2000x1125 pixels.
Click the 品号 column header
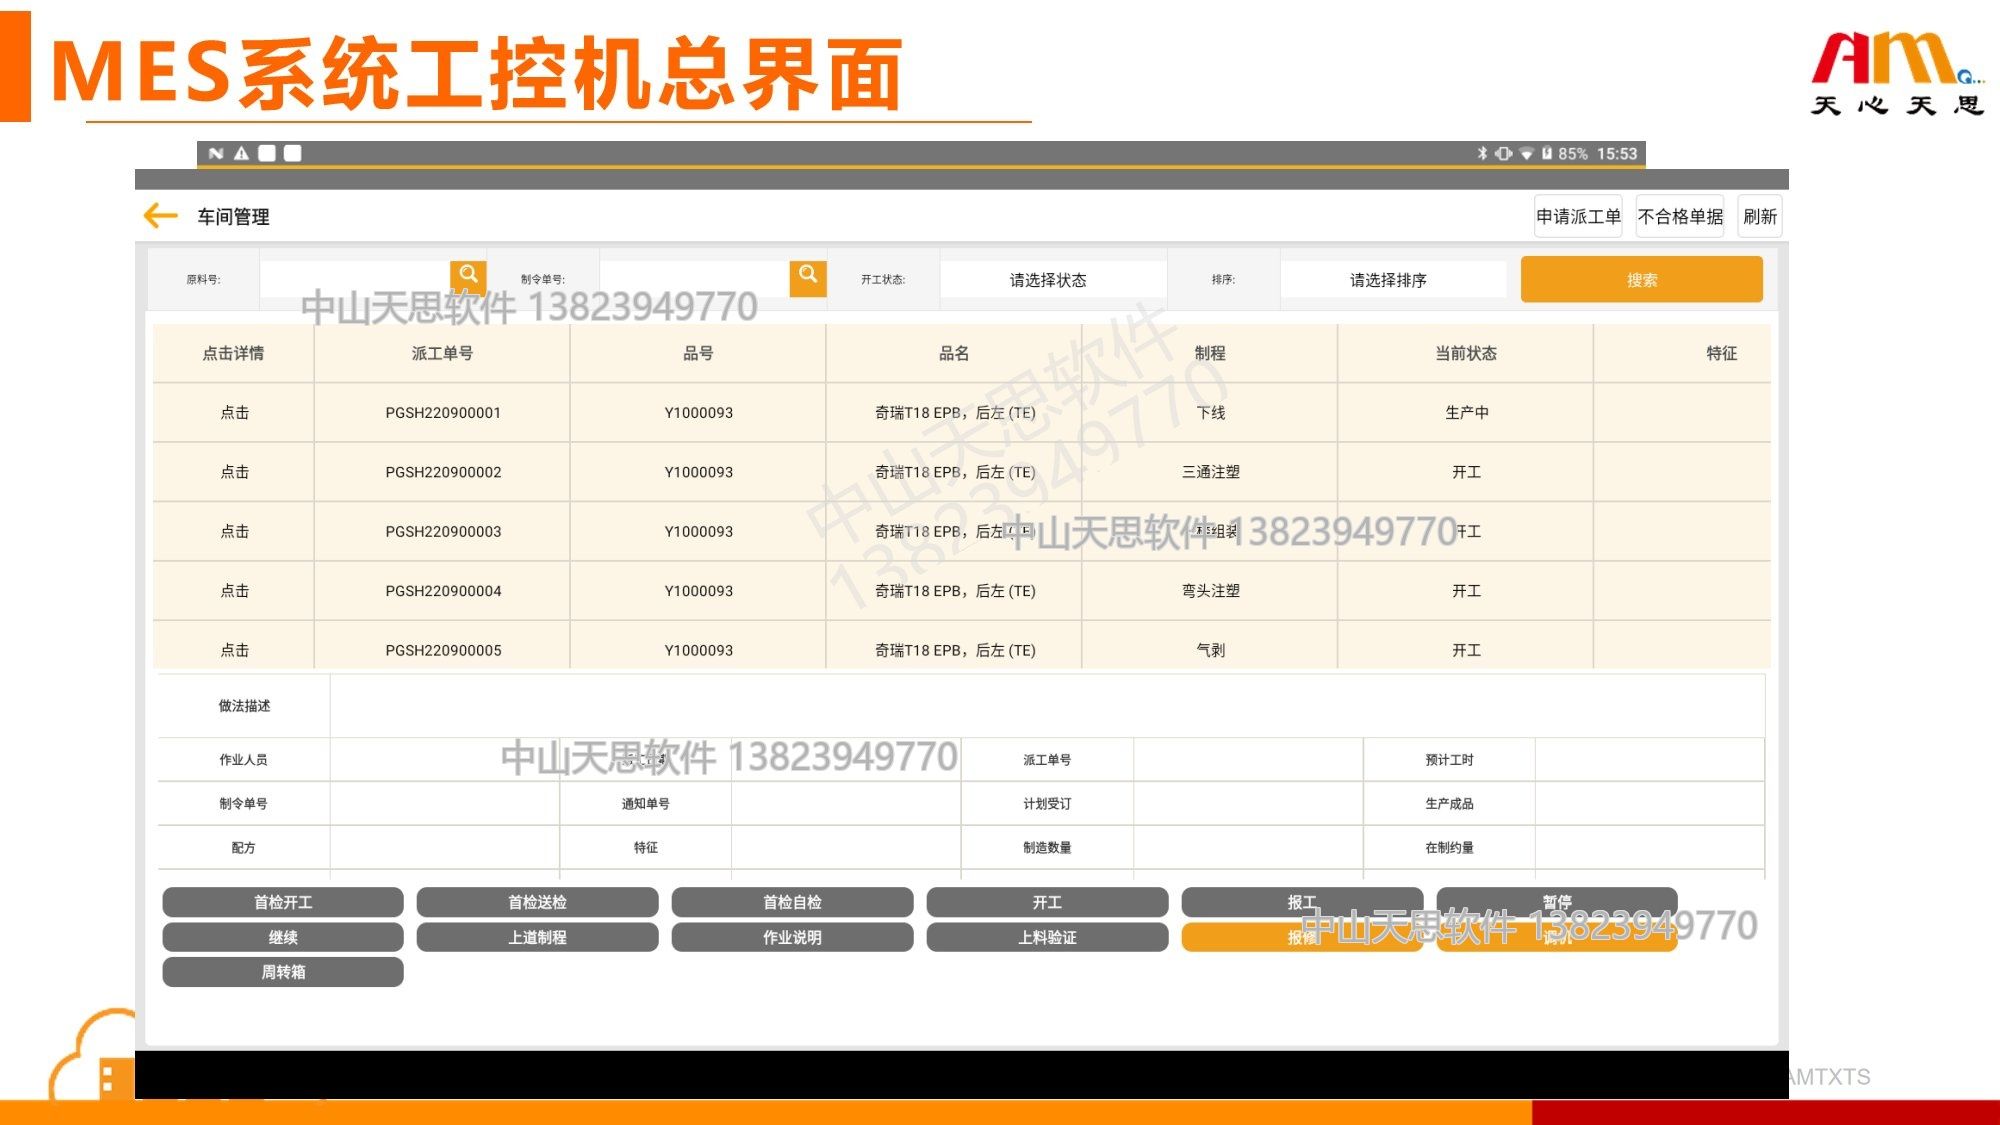698,353
